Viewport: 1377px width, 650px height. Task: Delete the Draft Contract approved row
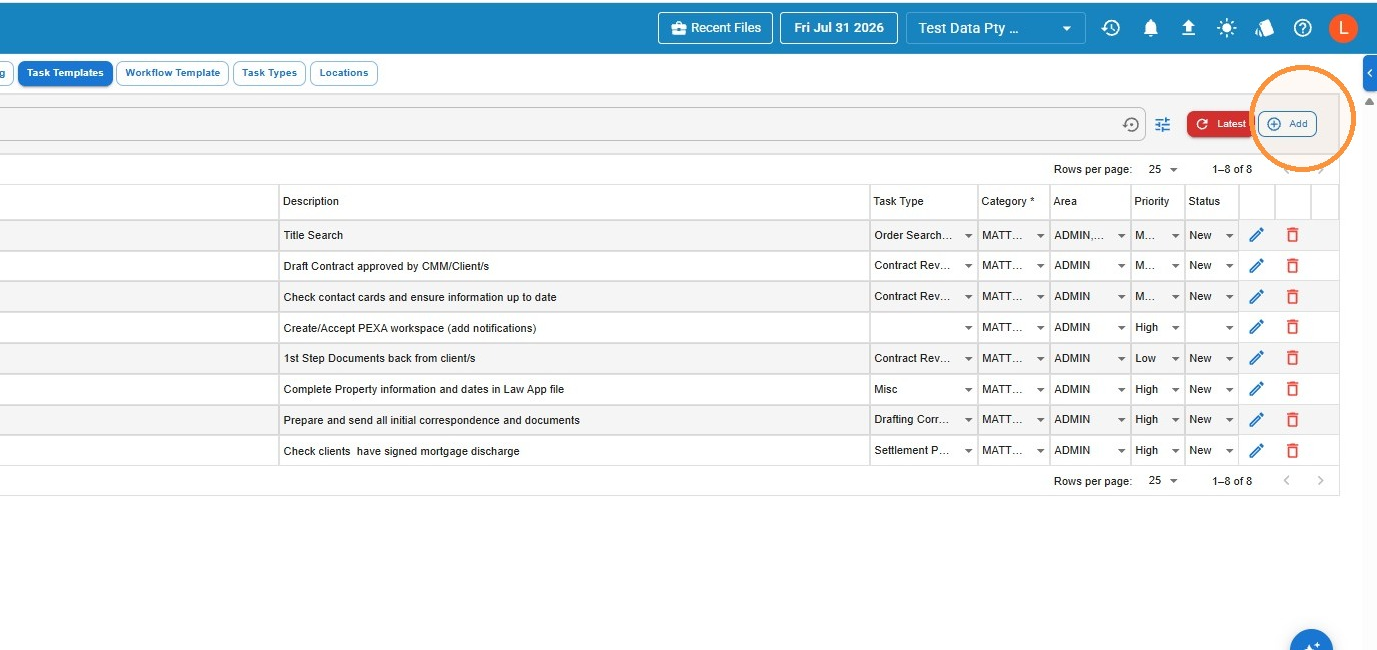coord(1292,266)
